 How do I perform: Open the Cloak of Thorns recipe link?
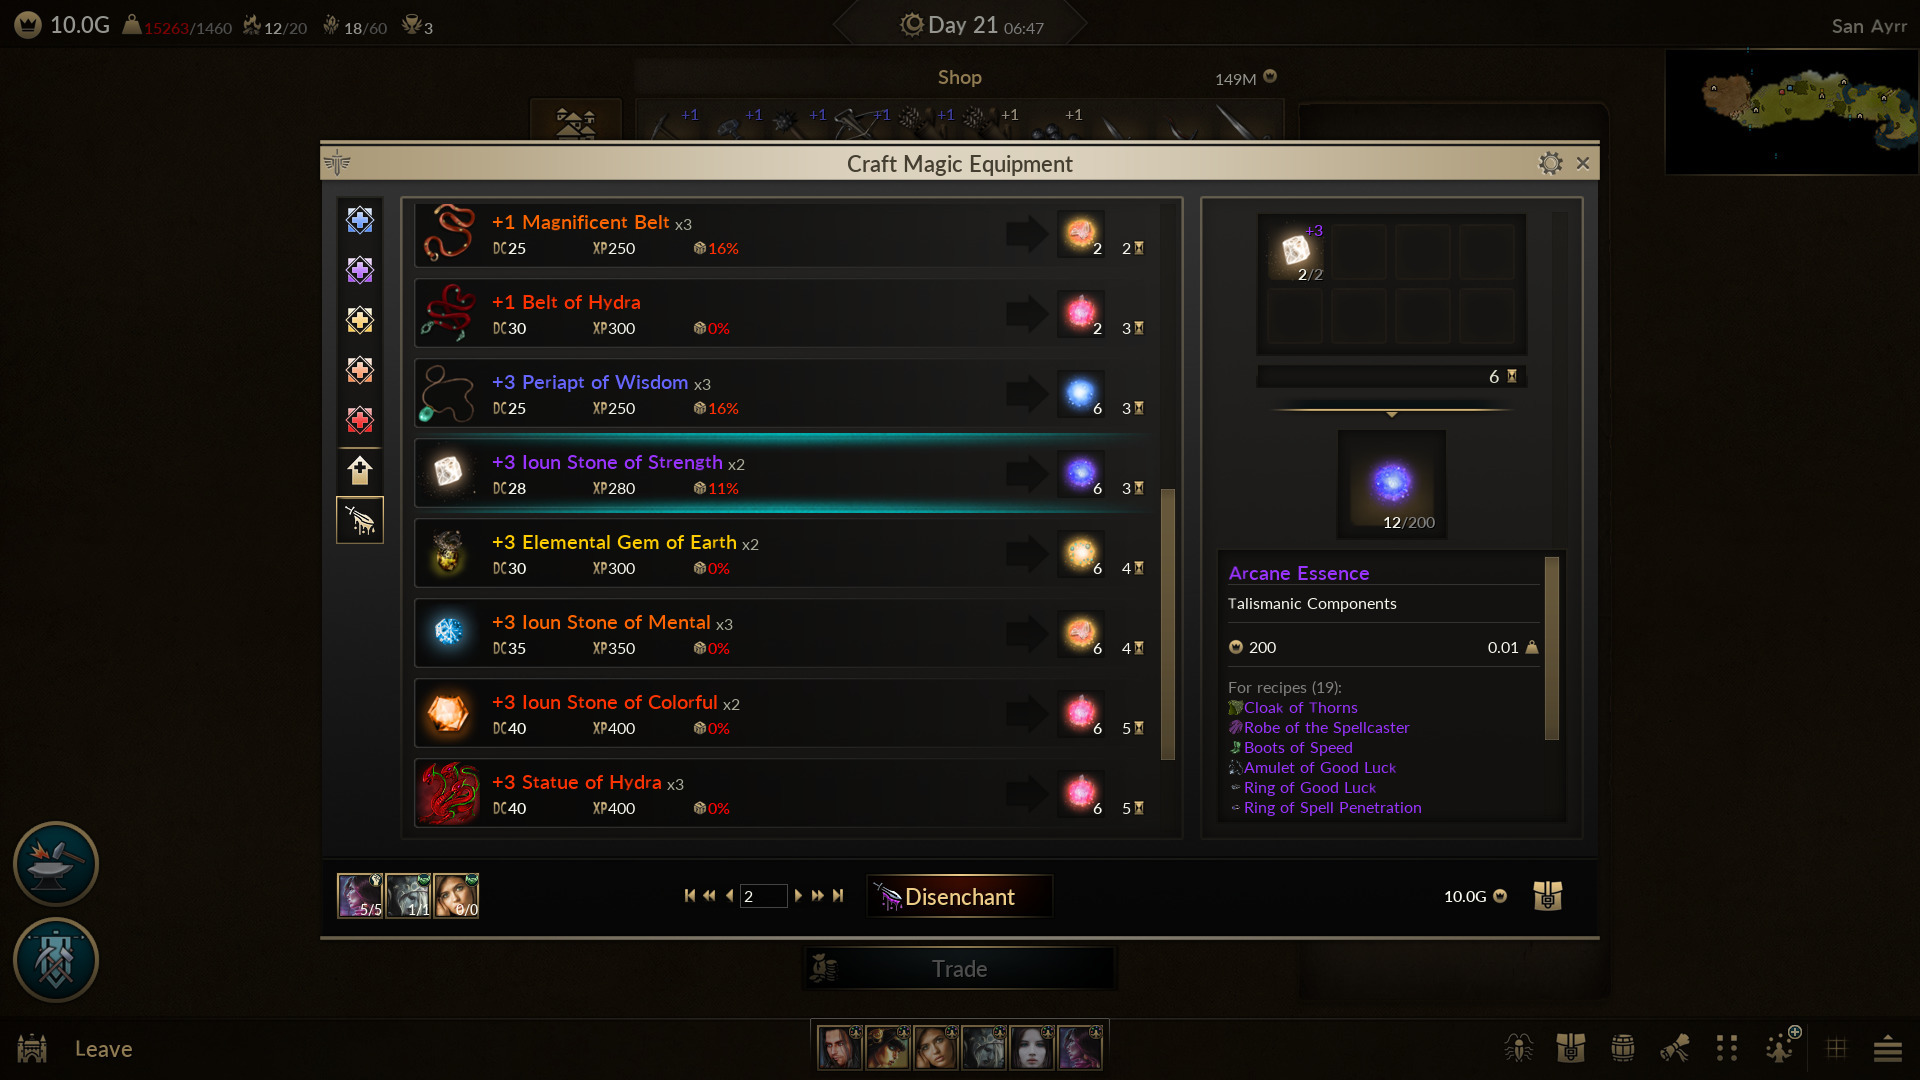(1300, 707)
